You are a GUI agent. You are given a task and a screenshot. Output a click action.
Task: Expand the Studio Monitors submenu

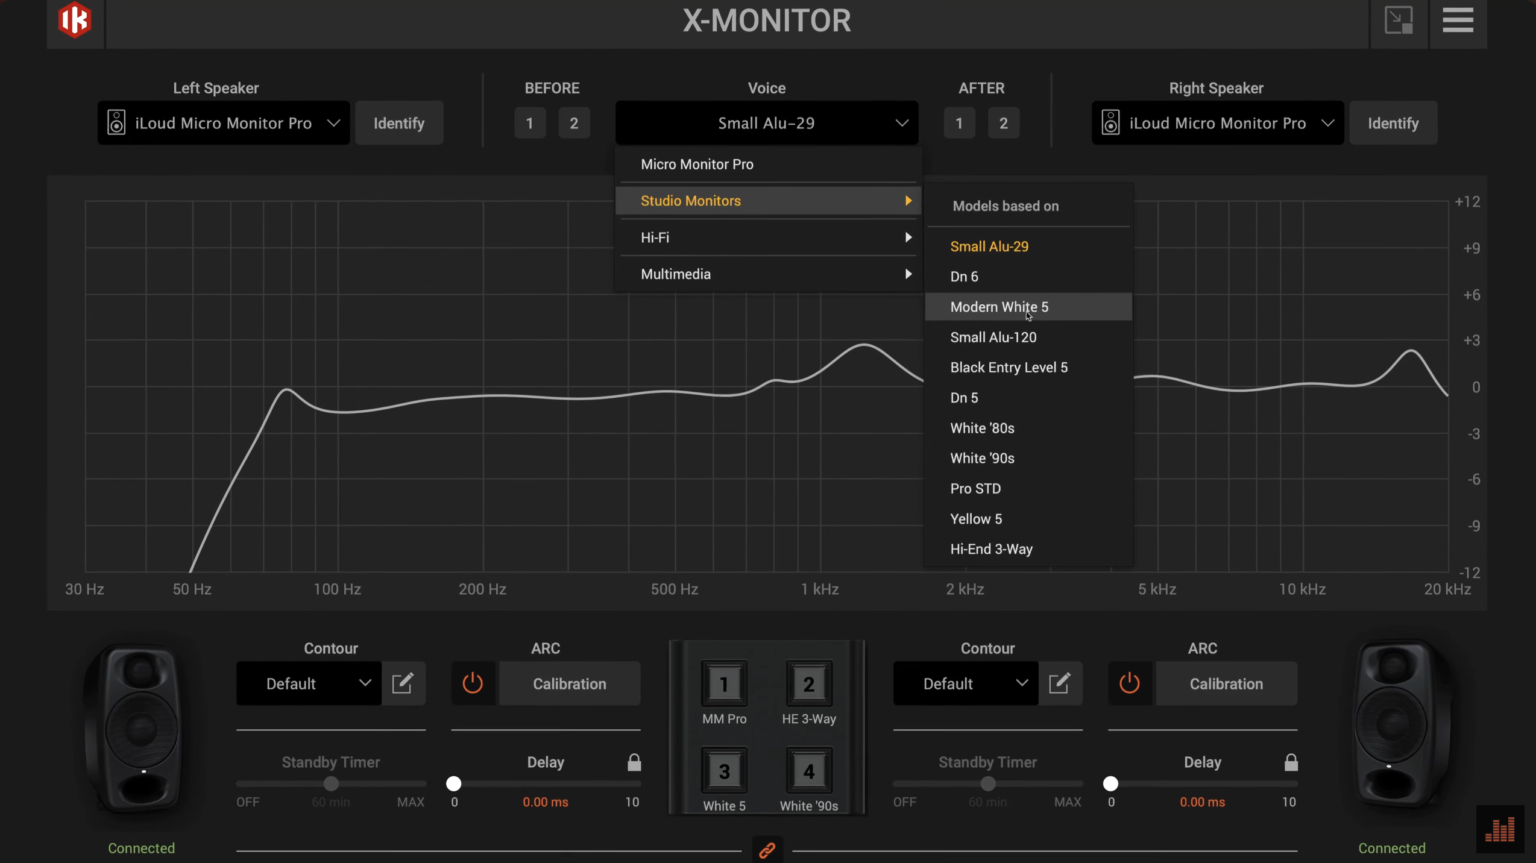pos(768,201)
